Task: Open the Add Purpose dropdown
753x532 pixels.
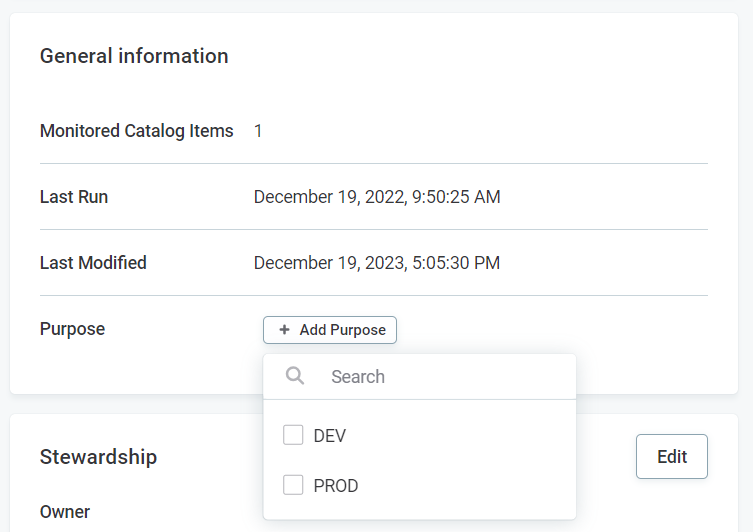Action: click(330, 330)
